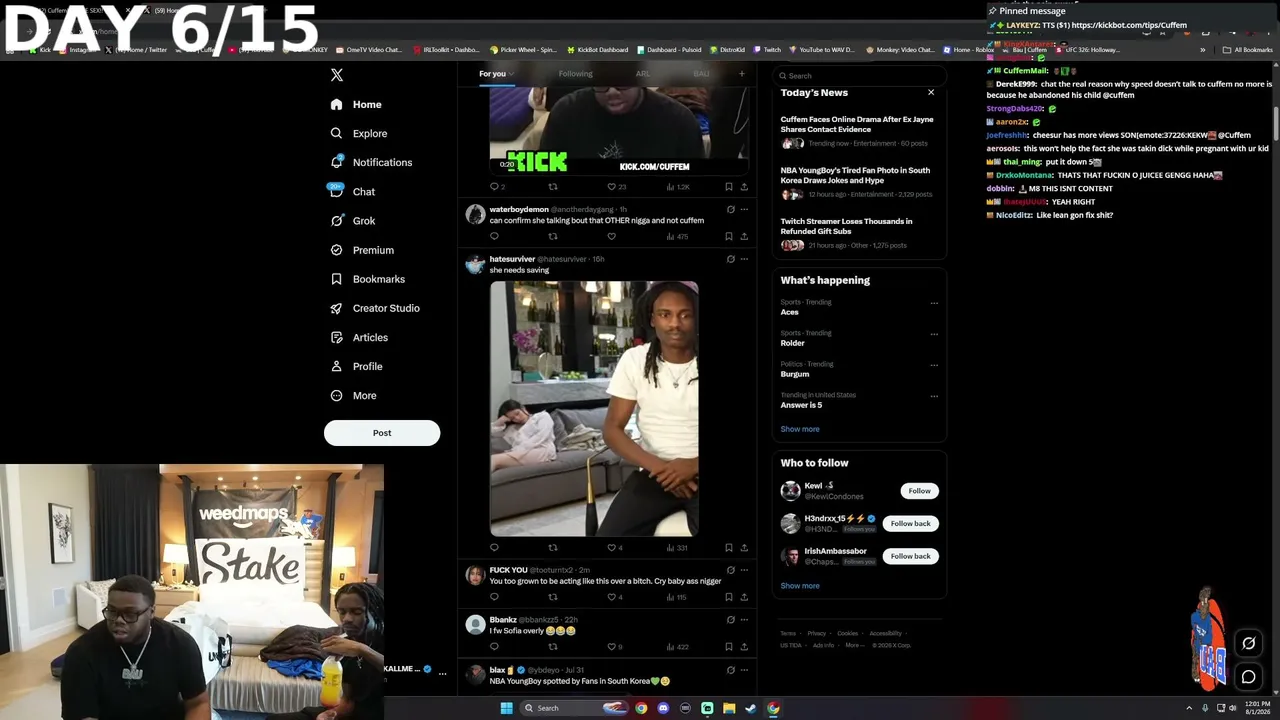
Task: Open options for the Aces trend
Action: 934,303
